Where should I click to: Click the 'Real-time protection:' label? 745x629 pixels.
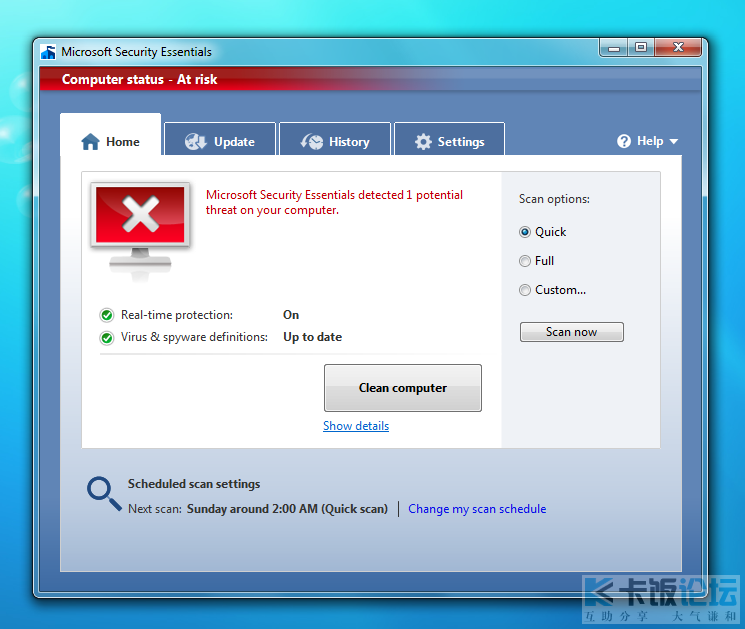[177, 315]
